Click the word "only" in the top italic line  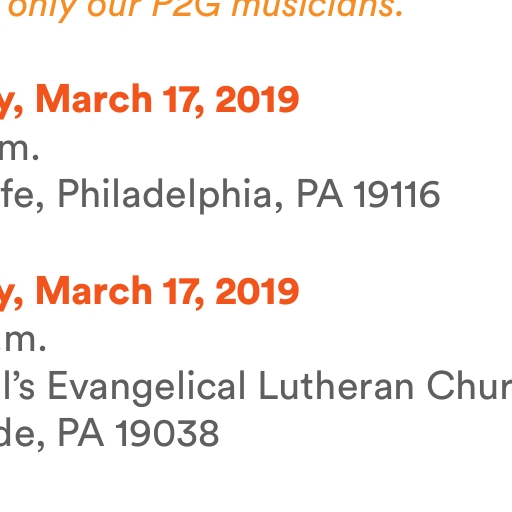(42, 10)
